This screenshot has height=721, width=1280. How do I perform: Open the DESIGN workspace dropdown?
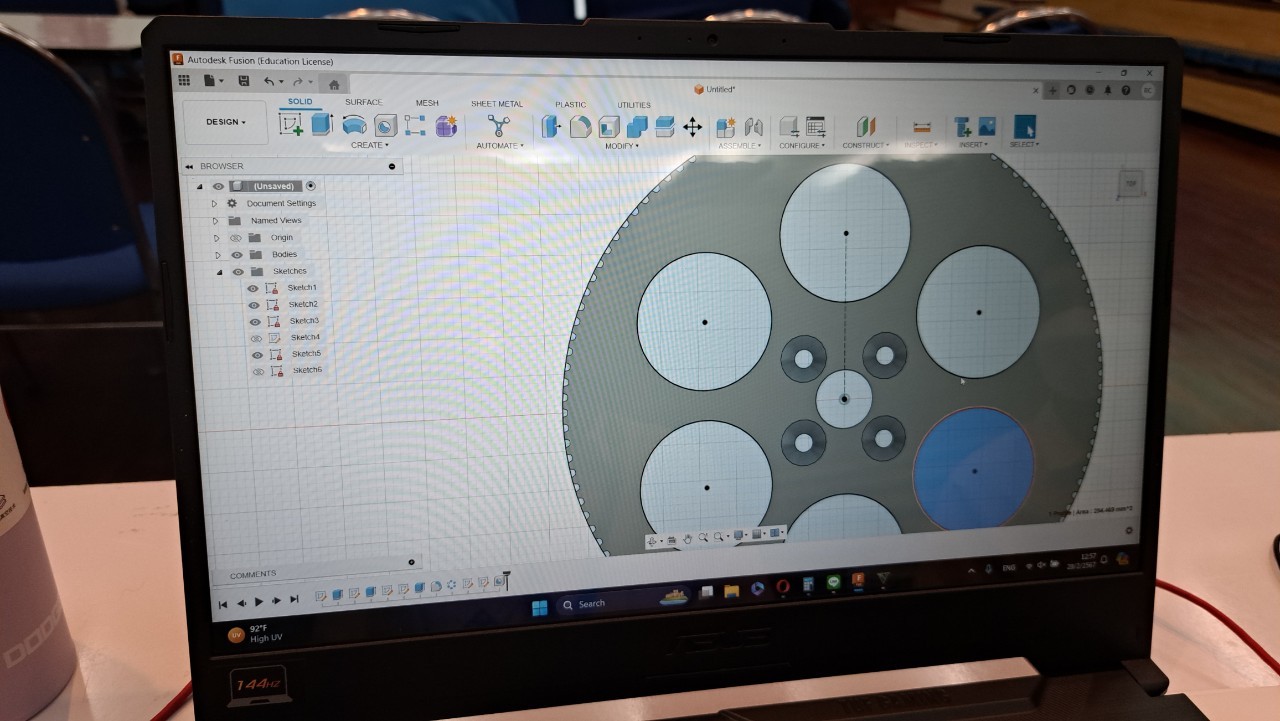[226, 122]
